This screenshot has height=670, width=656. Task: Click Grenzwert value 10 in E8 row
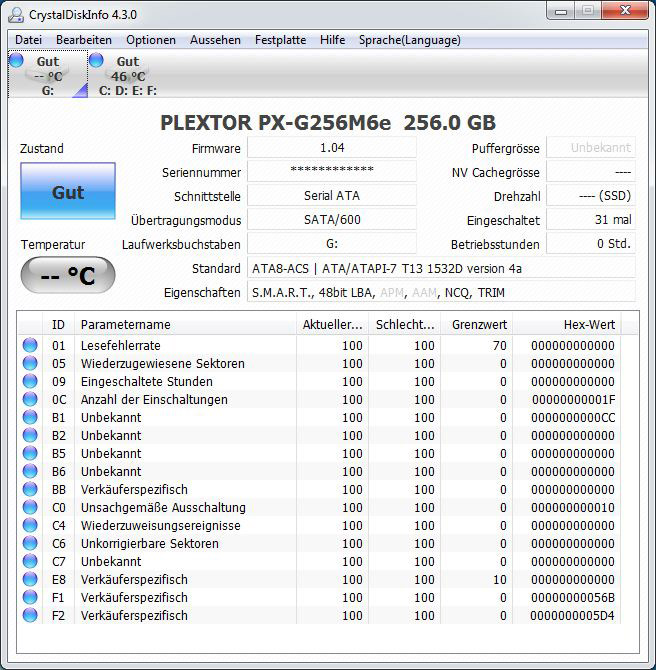(x=499, y=579)
